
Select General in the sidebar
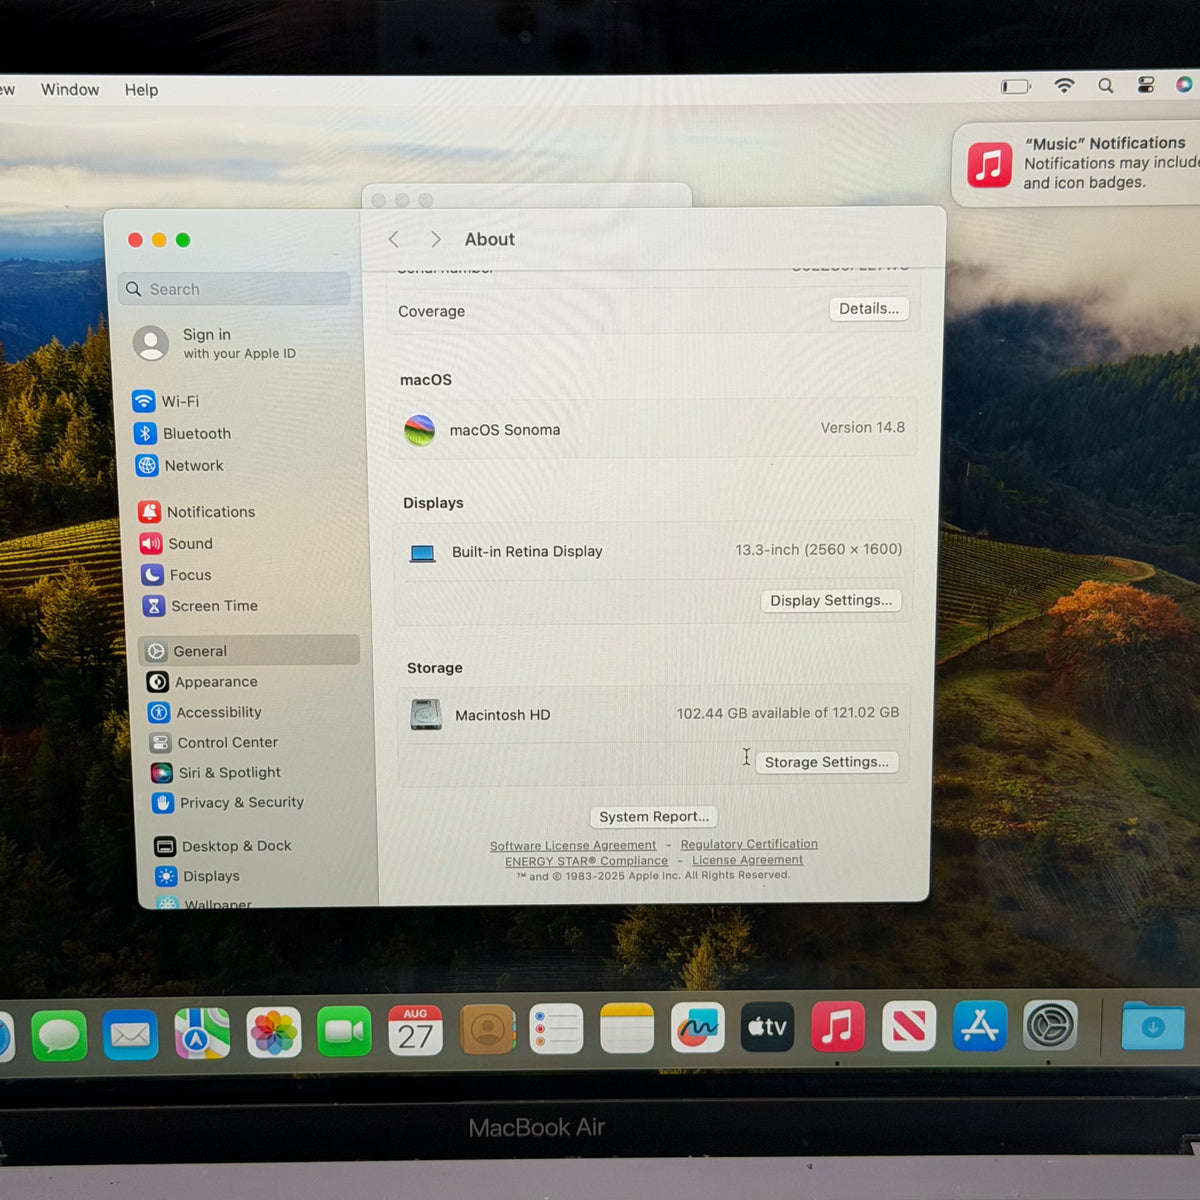tap(249, 650)
